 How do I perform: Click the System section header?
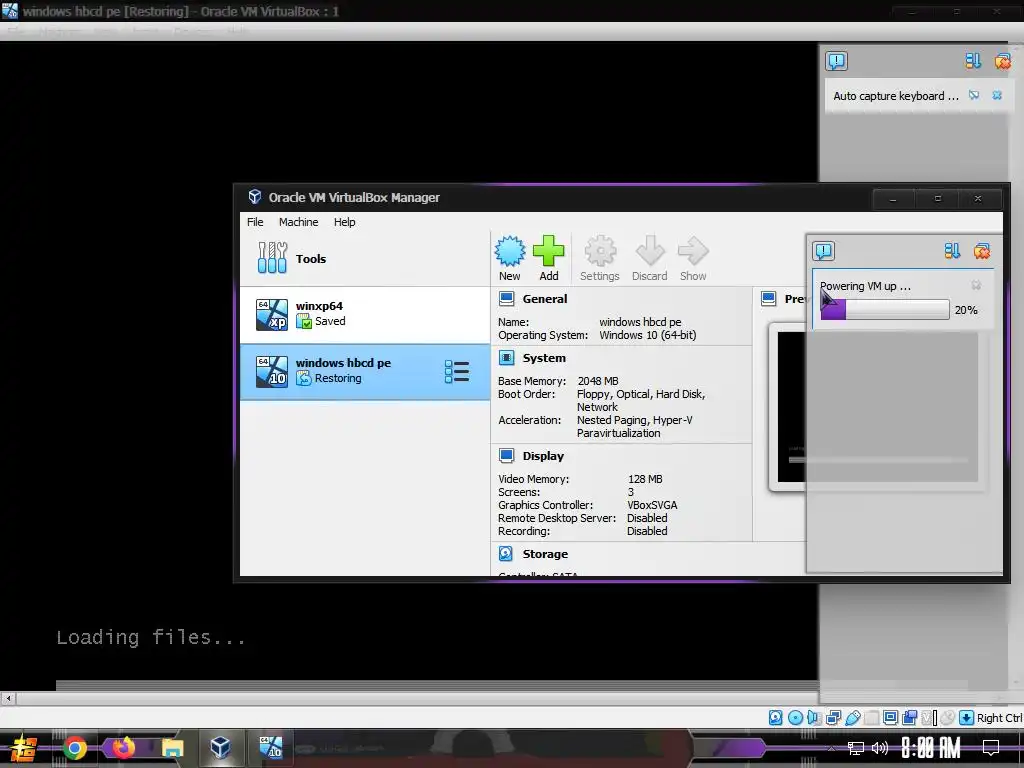(x=544, y=358)
